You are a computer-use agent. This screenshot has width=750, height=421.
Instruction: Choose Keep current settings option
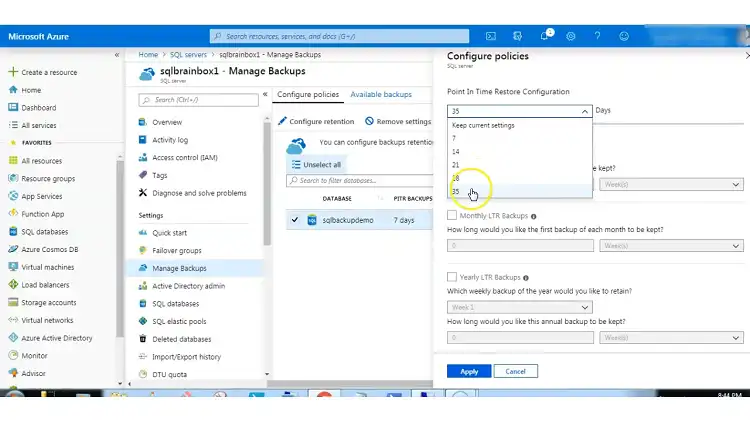(519, 125)
